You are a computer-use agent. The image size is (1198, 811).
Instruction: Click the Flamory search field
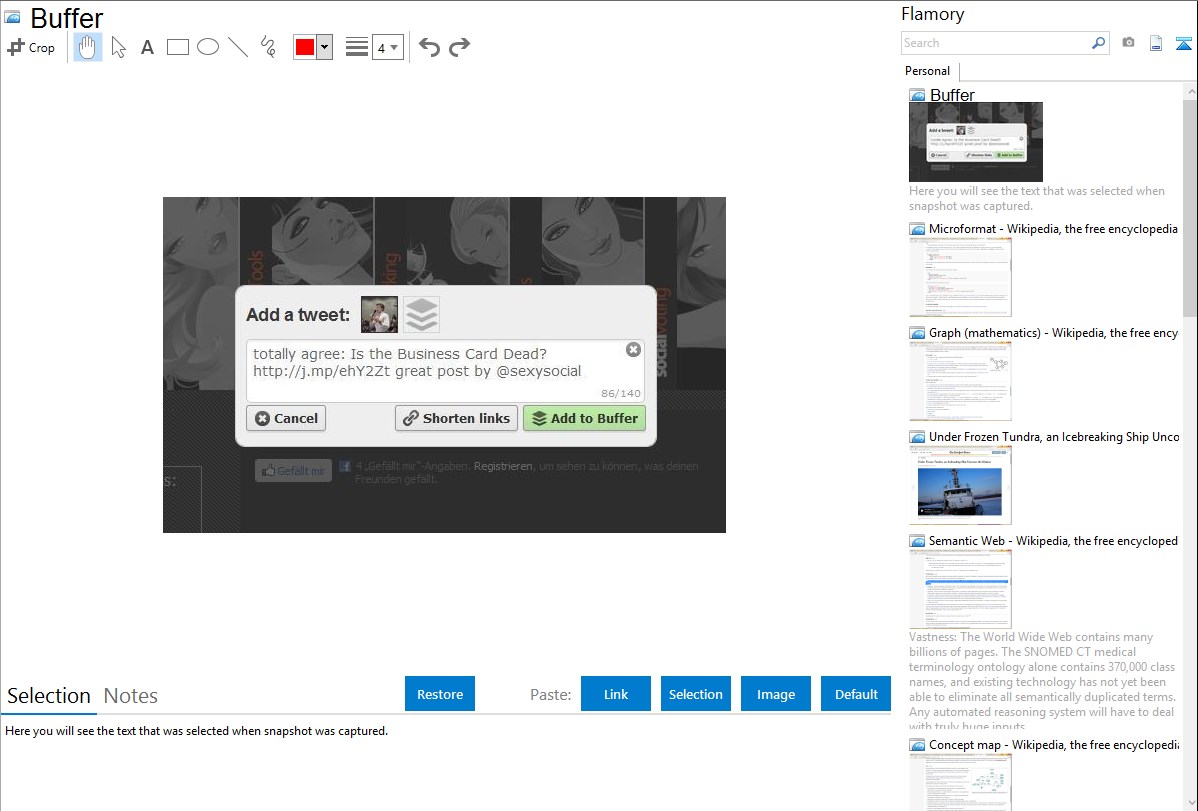[996, 43]
